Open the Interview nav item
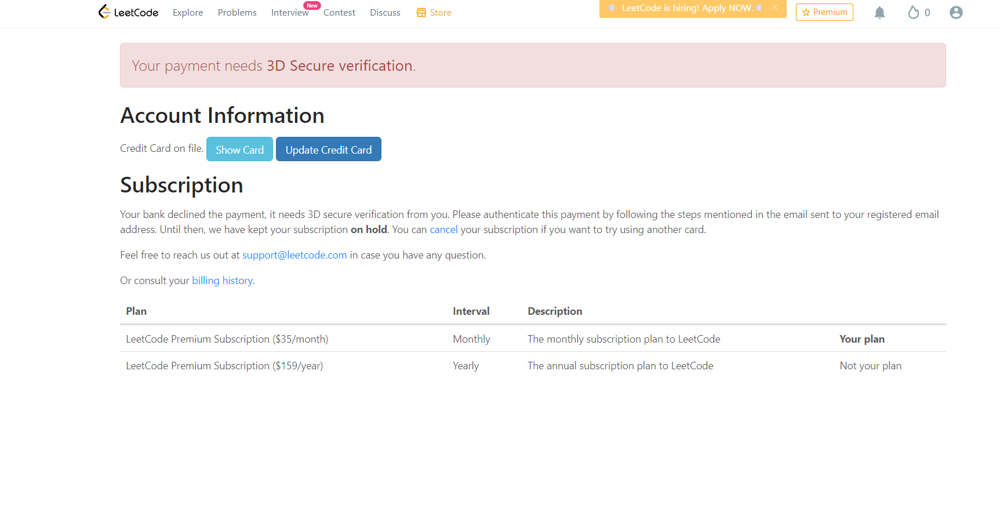The image size is (1000, 520). tap(289, 13)
